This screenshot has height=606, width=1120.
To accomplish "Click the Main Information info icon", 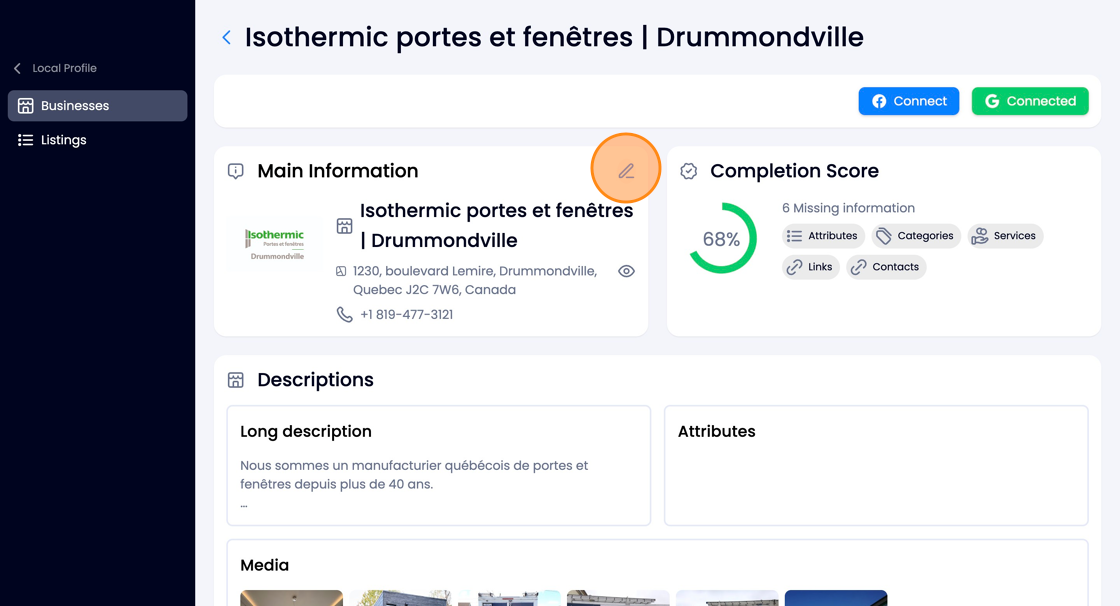I will pyautogui.click(x=236, y=171).
